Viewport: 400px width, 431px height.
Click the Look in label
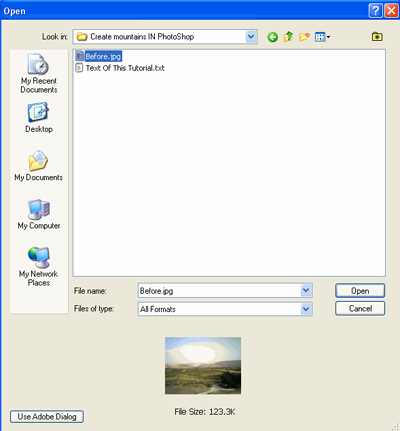55,37
